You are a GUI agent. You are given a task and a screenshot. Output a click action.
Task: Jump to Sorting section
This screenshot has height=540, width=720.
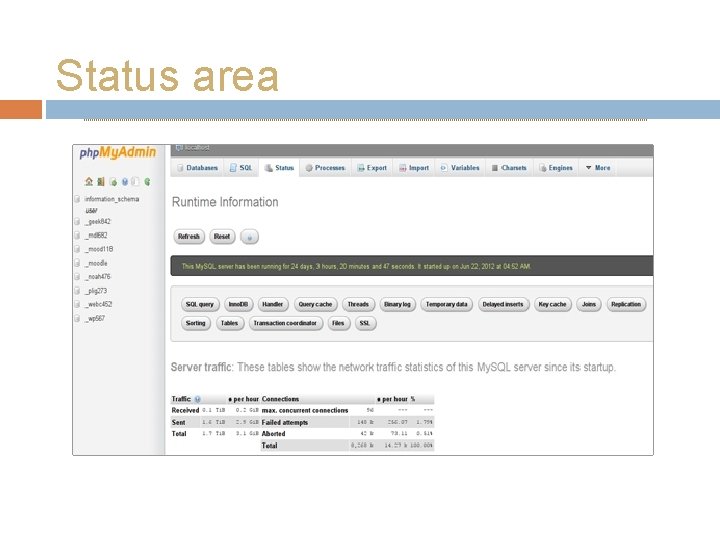(196, 323)
